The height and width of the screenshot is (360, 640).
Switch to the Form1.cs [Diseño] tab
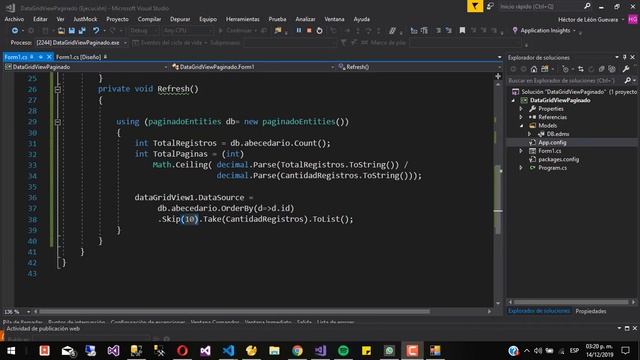pyautogui.click(x=78, y=57)
